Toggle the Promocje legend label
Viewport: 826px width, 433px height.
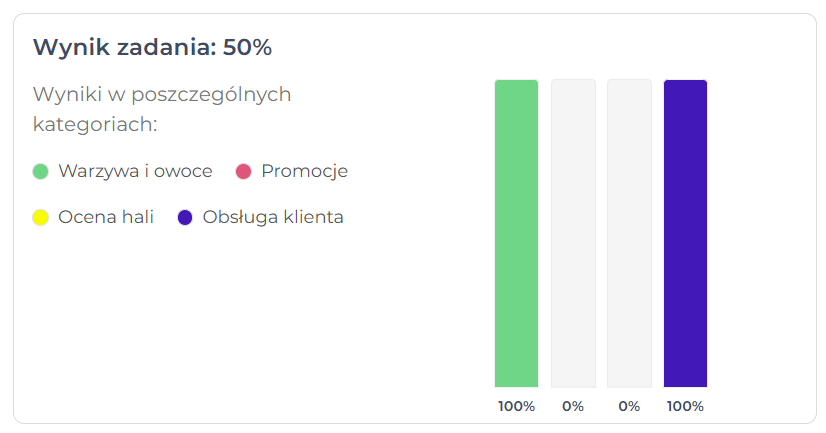click(x=304, y=171)
